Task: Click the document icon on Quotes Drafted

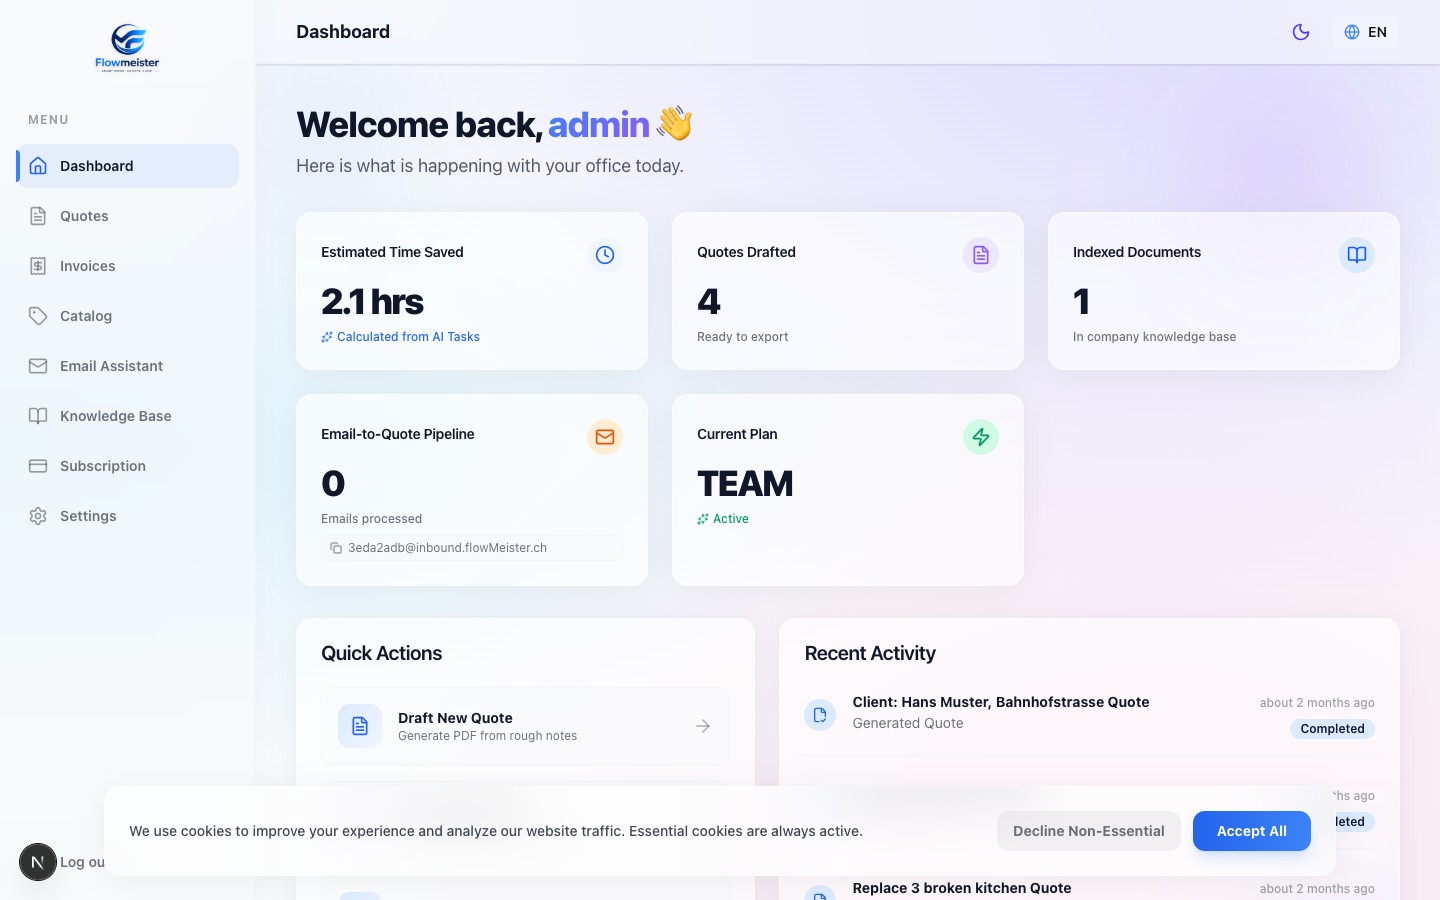Action: 981,255
